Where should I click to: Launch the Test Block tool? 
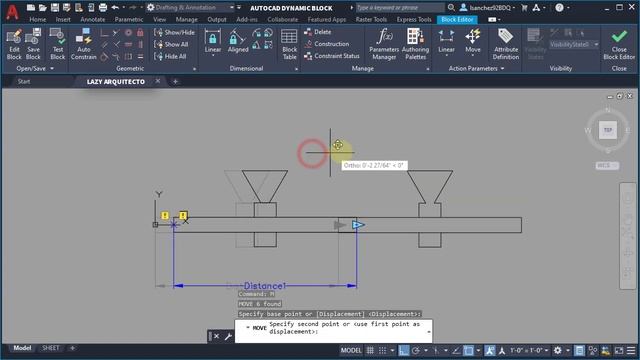(x=58, y=44)
